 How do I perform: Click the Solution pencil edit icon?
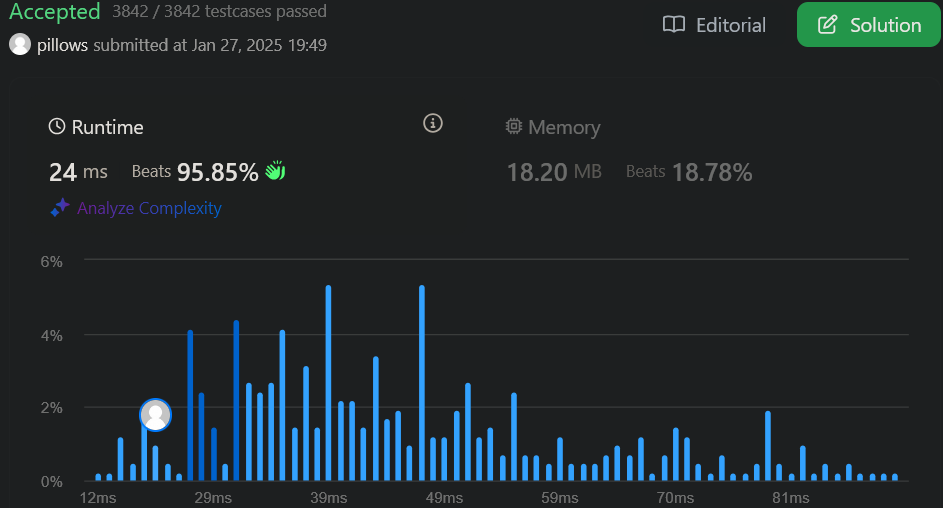(x=828, y=25)
